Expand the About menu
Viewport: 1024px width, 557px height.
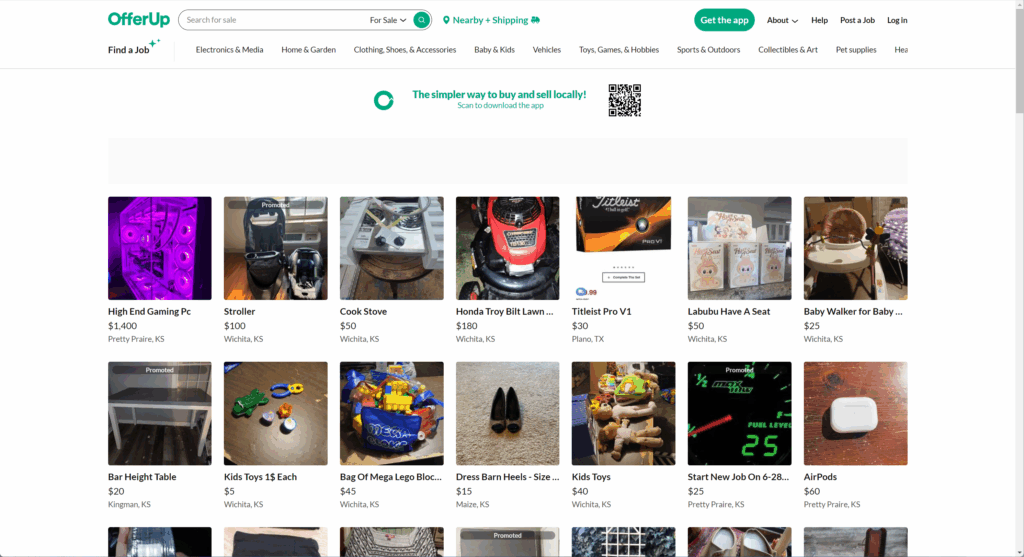(782, 20)
